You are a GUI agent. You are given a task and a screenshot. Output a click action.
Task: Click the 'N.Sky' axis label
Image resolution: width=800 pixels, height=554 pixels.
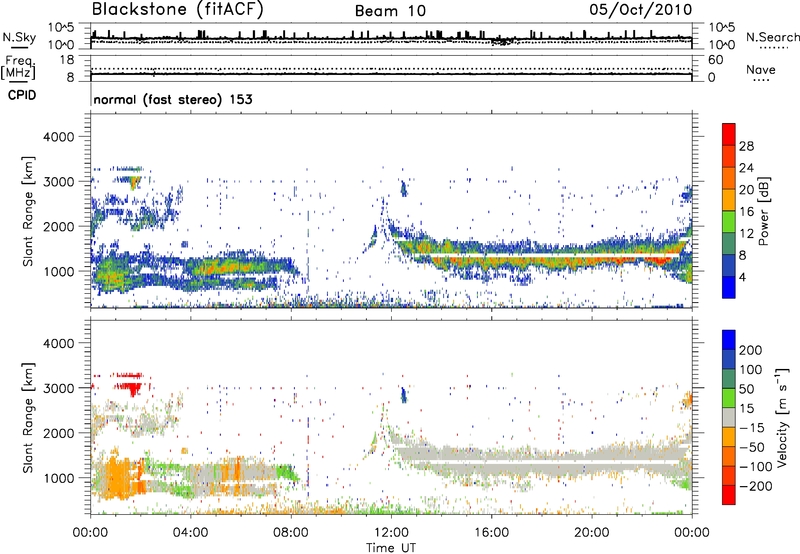coord(19,37)
